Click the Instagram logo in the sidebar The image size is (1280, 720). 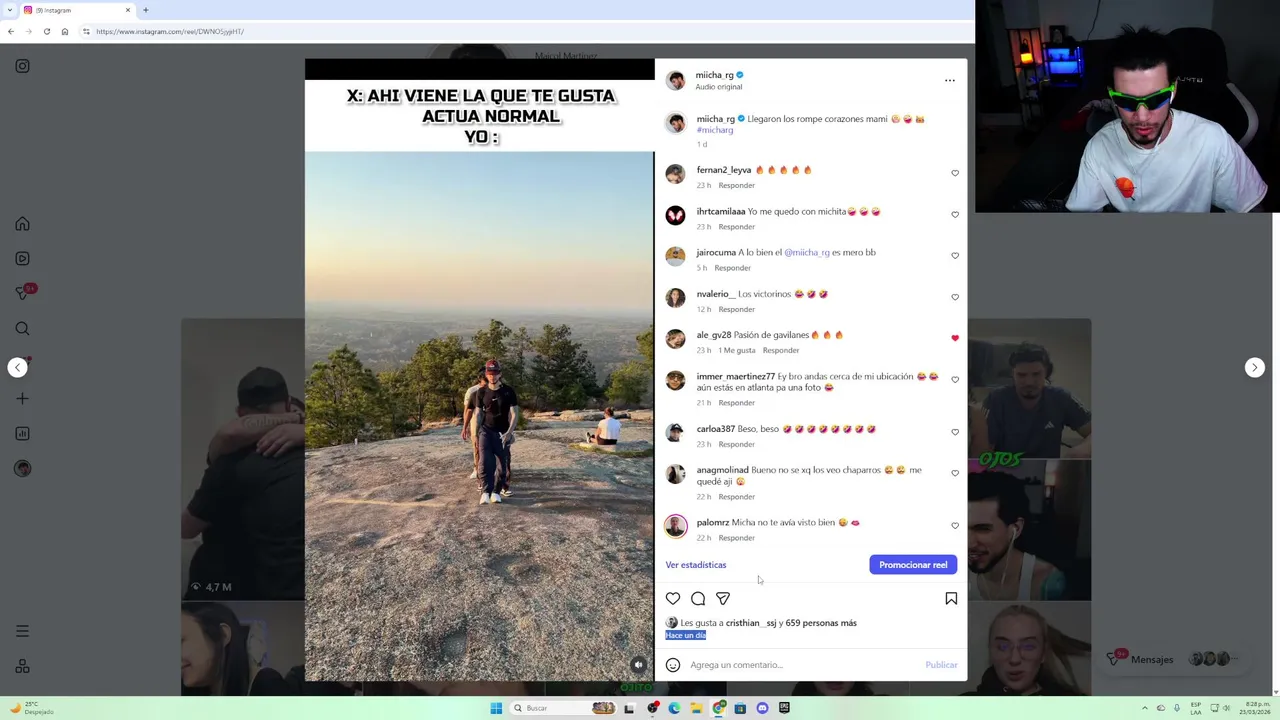[x=22, y=66]
